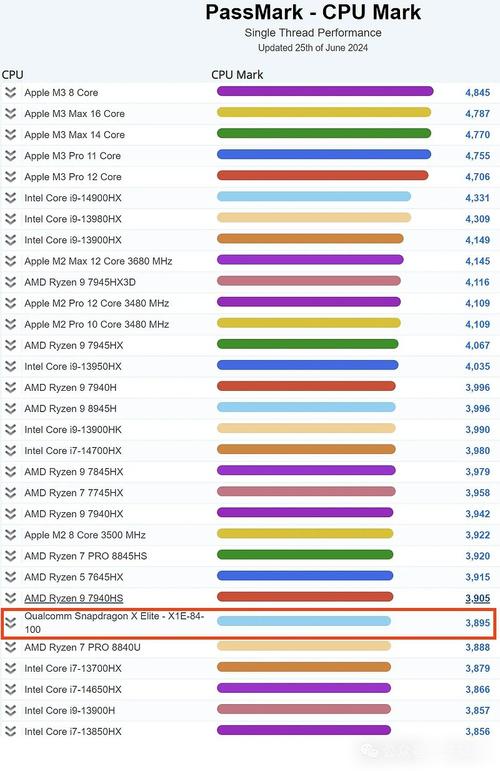
Task: Expand the Intel Core i9-13980HX chevron
Action: pos(10,219)
